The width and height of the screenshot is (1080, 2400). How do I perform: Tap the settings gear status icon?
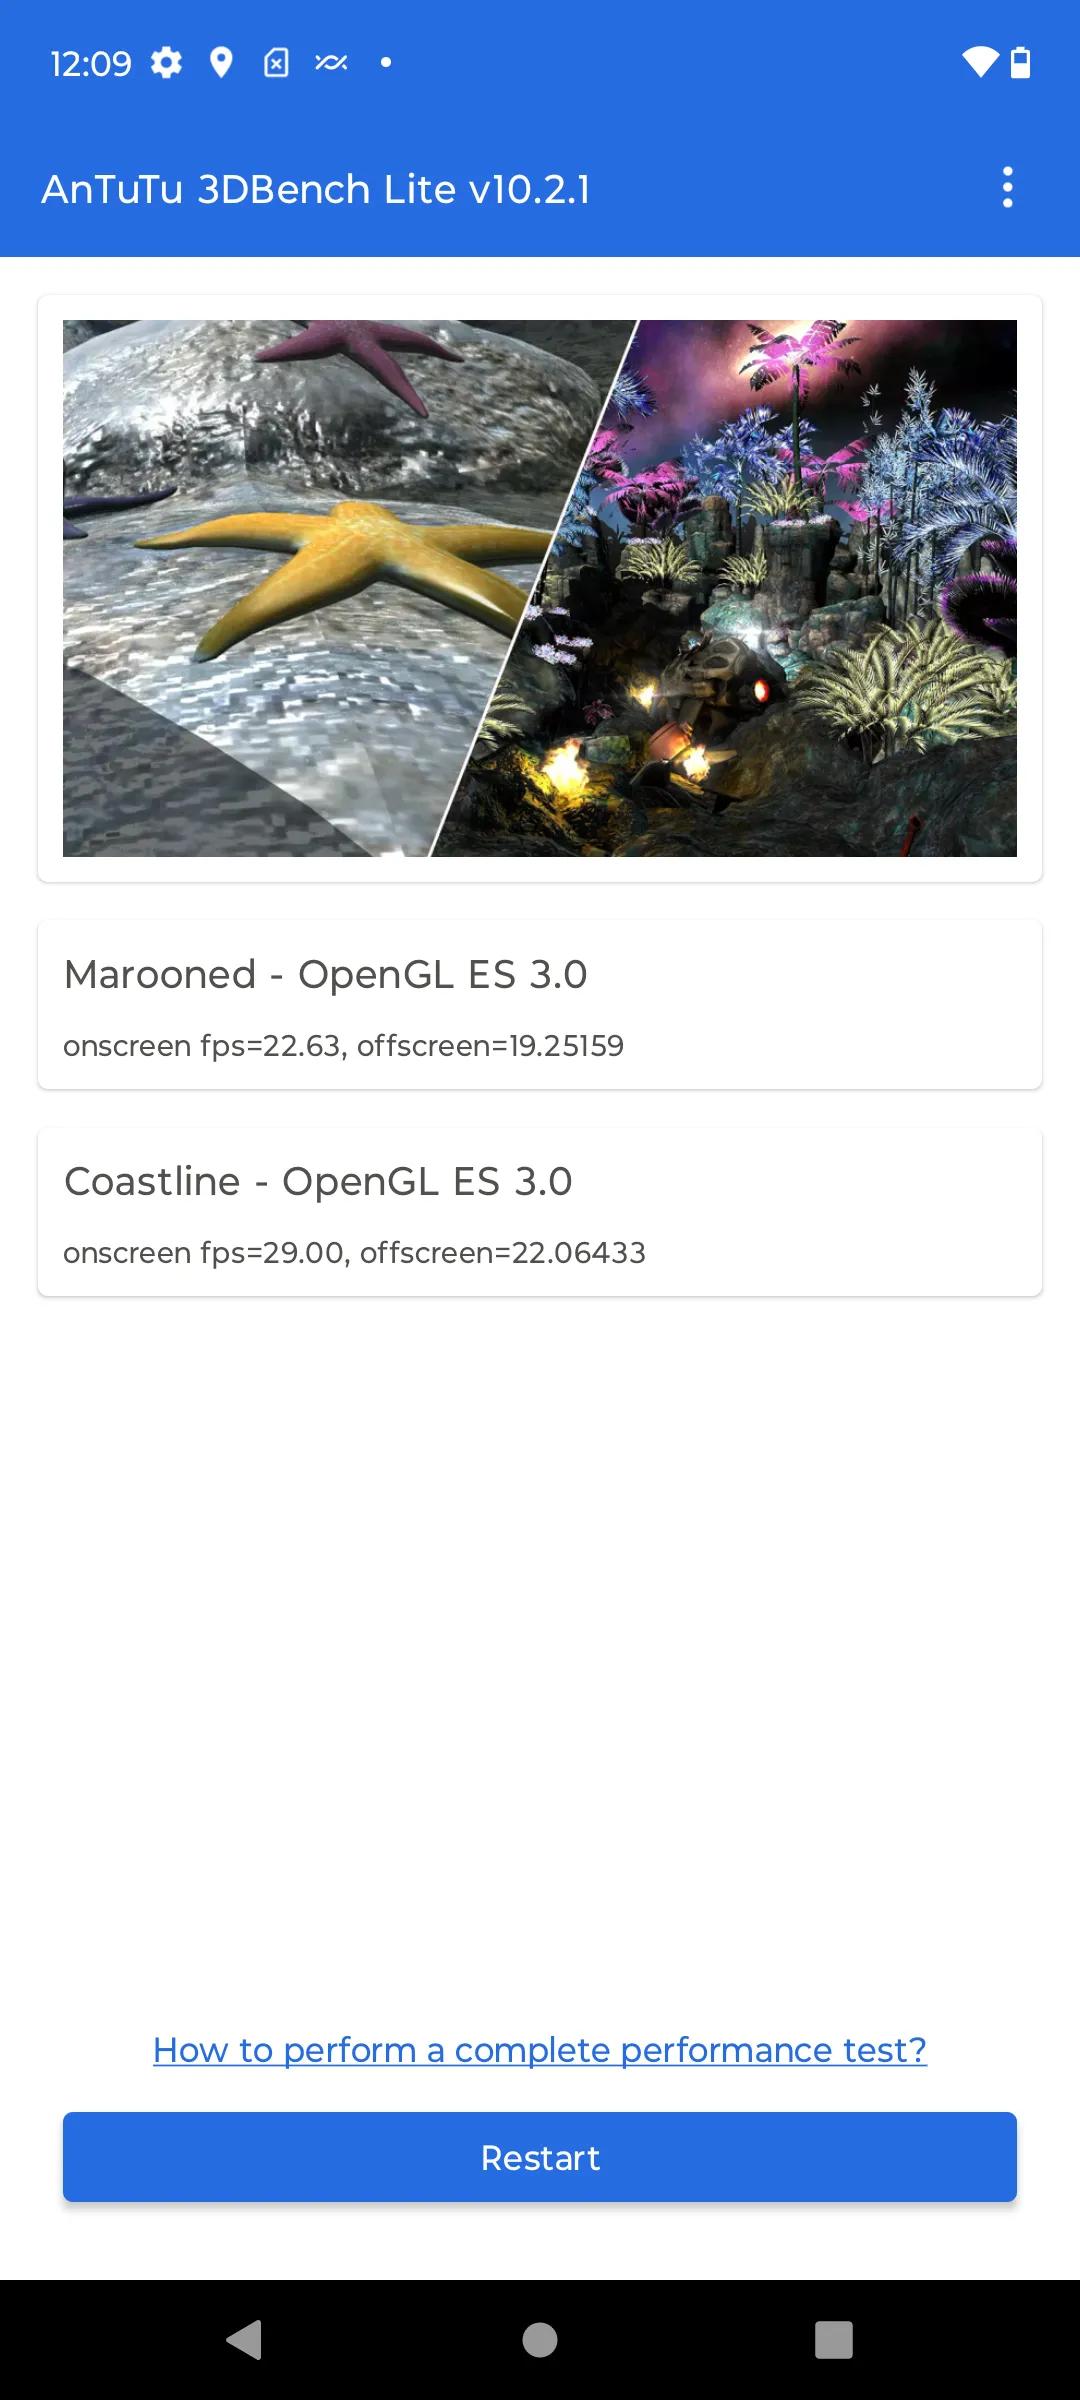[x=166, y=63]
